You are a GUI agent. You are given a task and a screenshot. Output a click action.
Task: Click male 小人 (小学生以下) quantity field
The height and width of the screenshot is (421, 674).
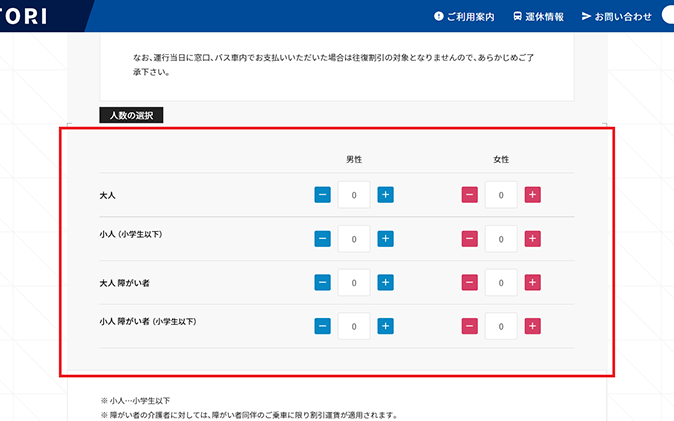point(354,239)
